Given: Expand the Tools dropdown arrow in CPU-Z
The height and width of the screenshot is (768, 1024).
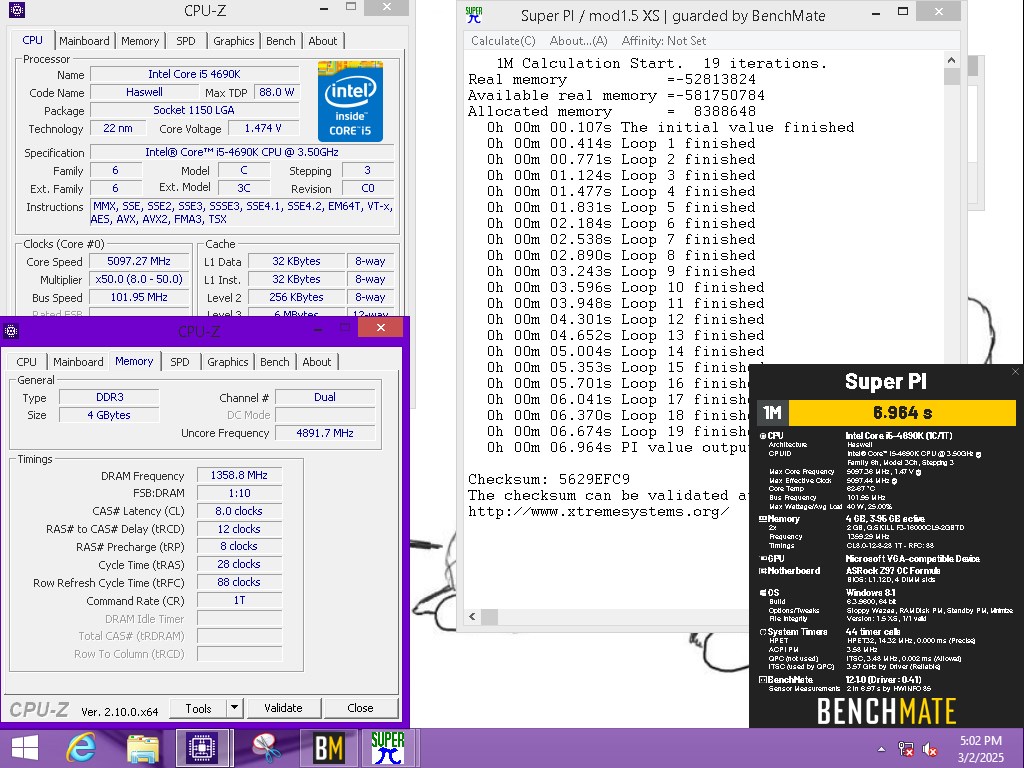Looking at the screenshot, I should click(x=234, y=709).
